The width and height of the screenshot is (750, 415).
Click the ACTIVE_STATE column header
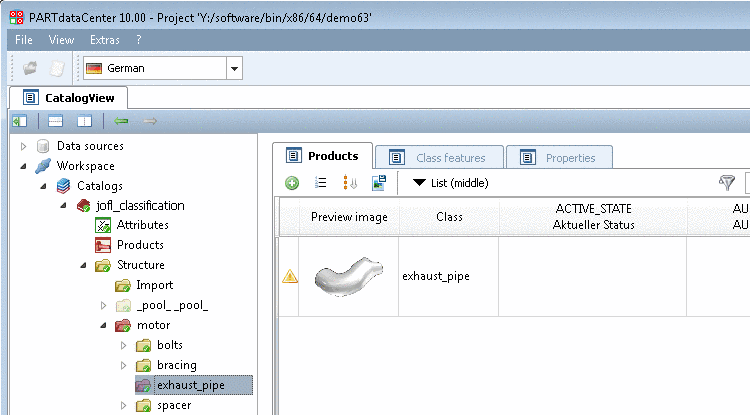[593, 216]
